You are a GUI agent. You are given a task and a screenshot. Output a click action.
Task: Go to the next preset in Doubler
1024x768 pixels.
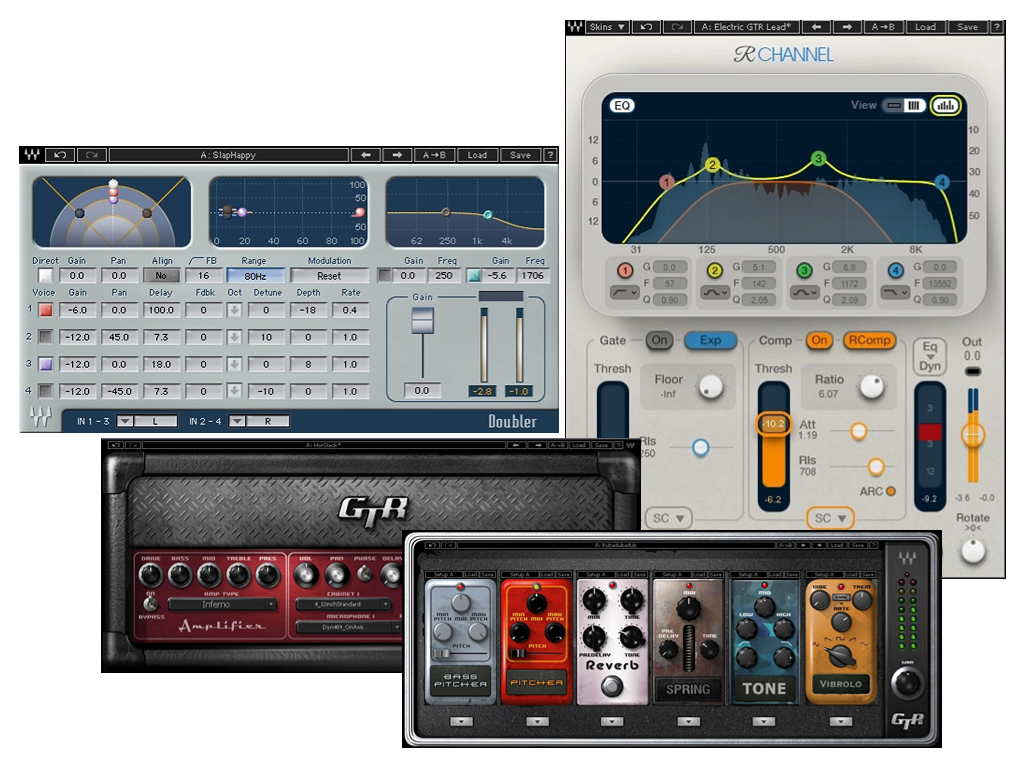pyautogui.click(x=397, y=155)
